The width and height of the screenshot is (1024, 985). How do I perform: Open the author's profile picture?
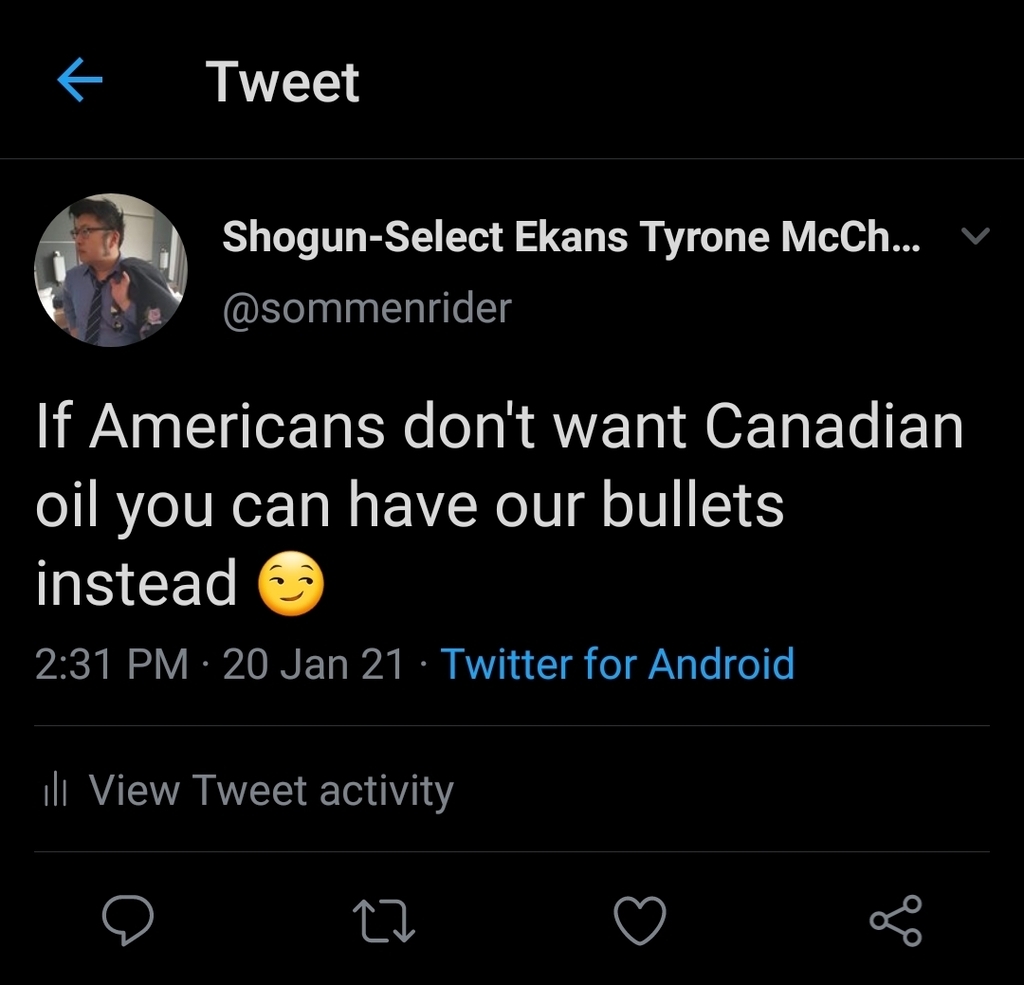click(x=111, y=270)
